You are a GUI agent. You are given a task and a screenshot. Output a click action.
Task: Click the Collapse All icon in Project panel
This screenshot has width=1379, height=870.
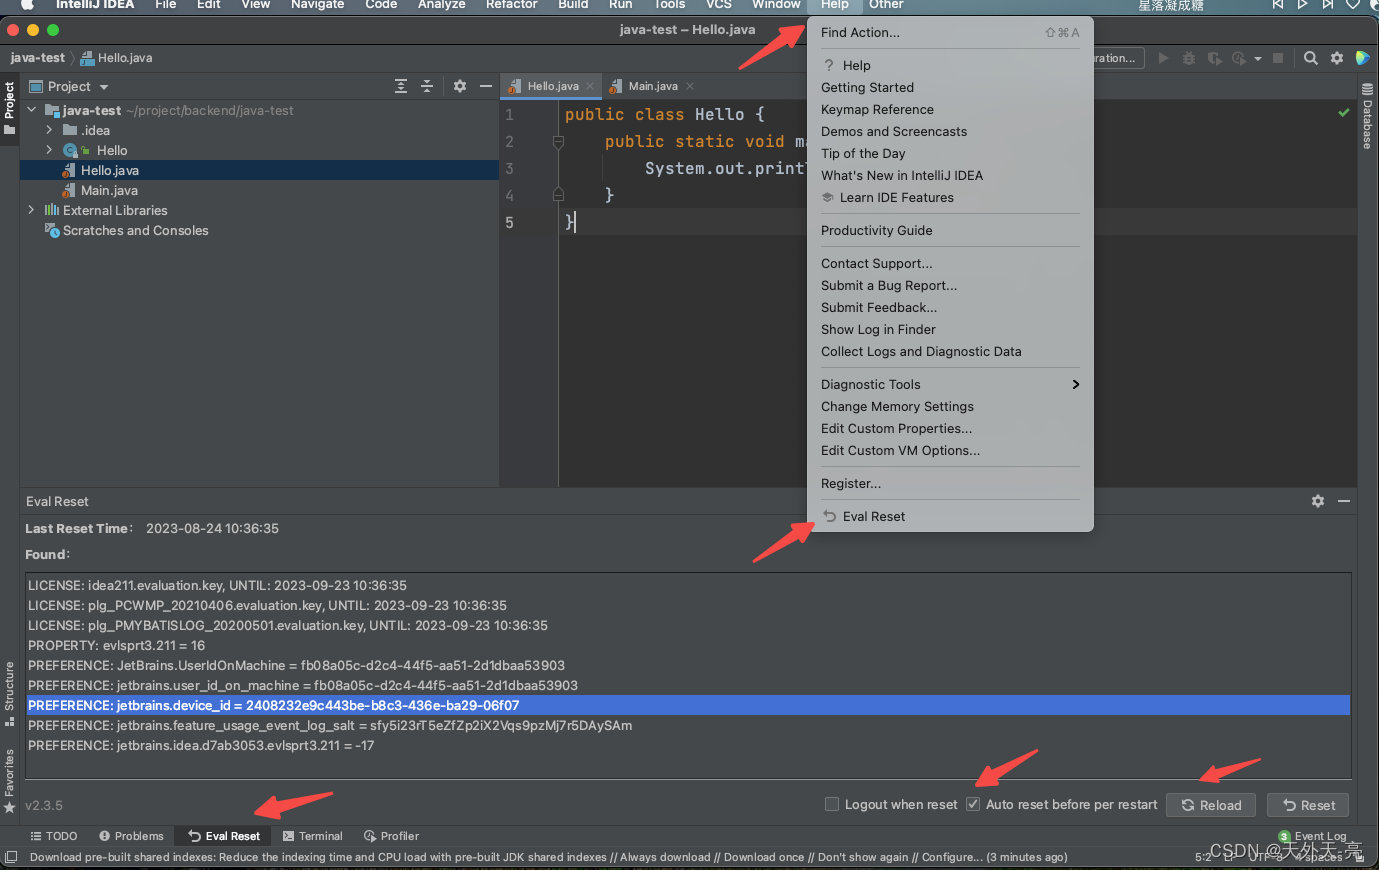[427, 86]
